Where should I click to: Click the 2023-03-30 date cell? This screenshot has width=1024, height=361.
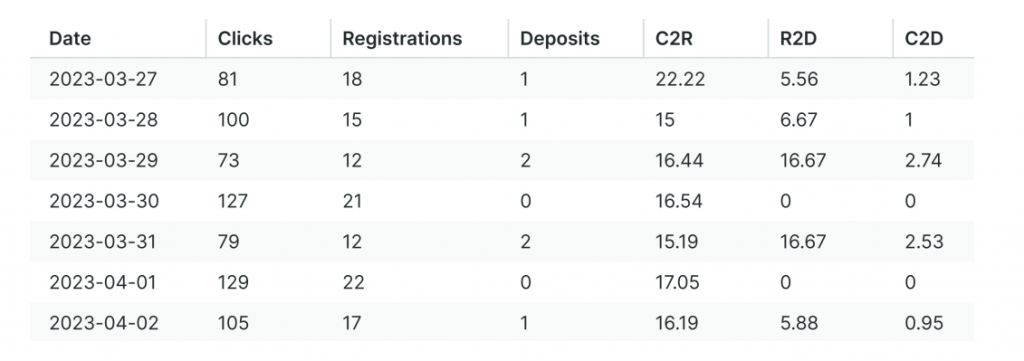(x=104, y=201)
